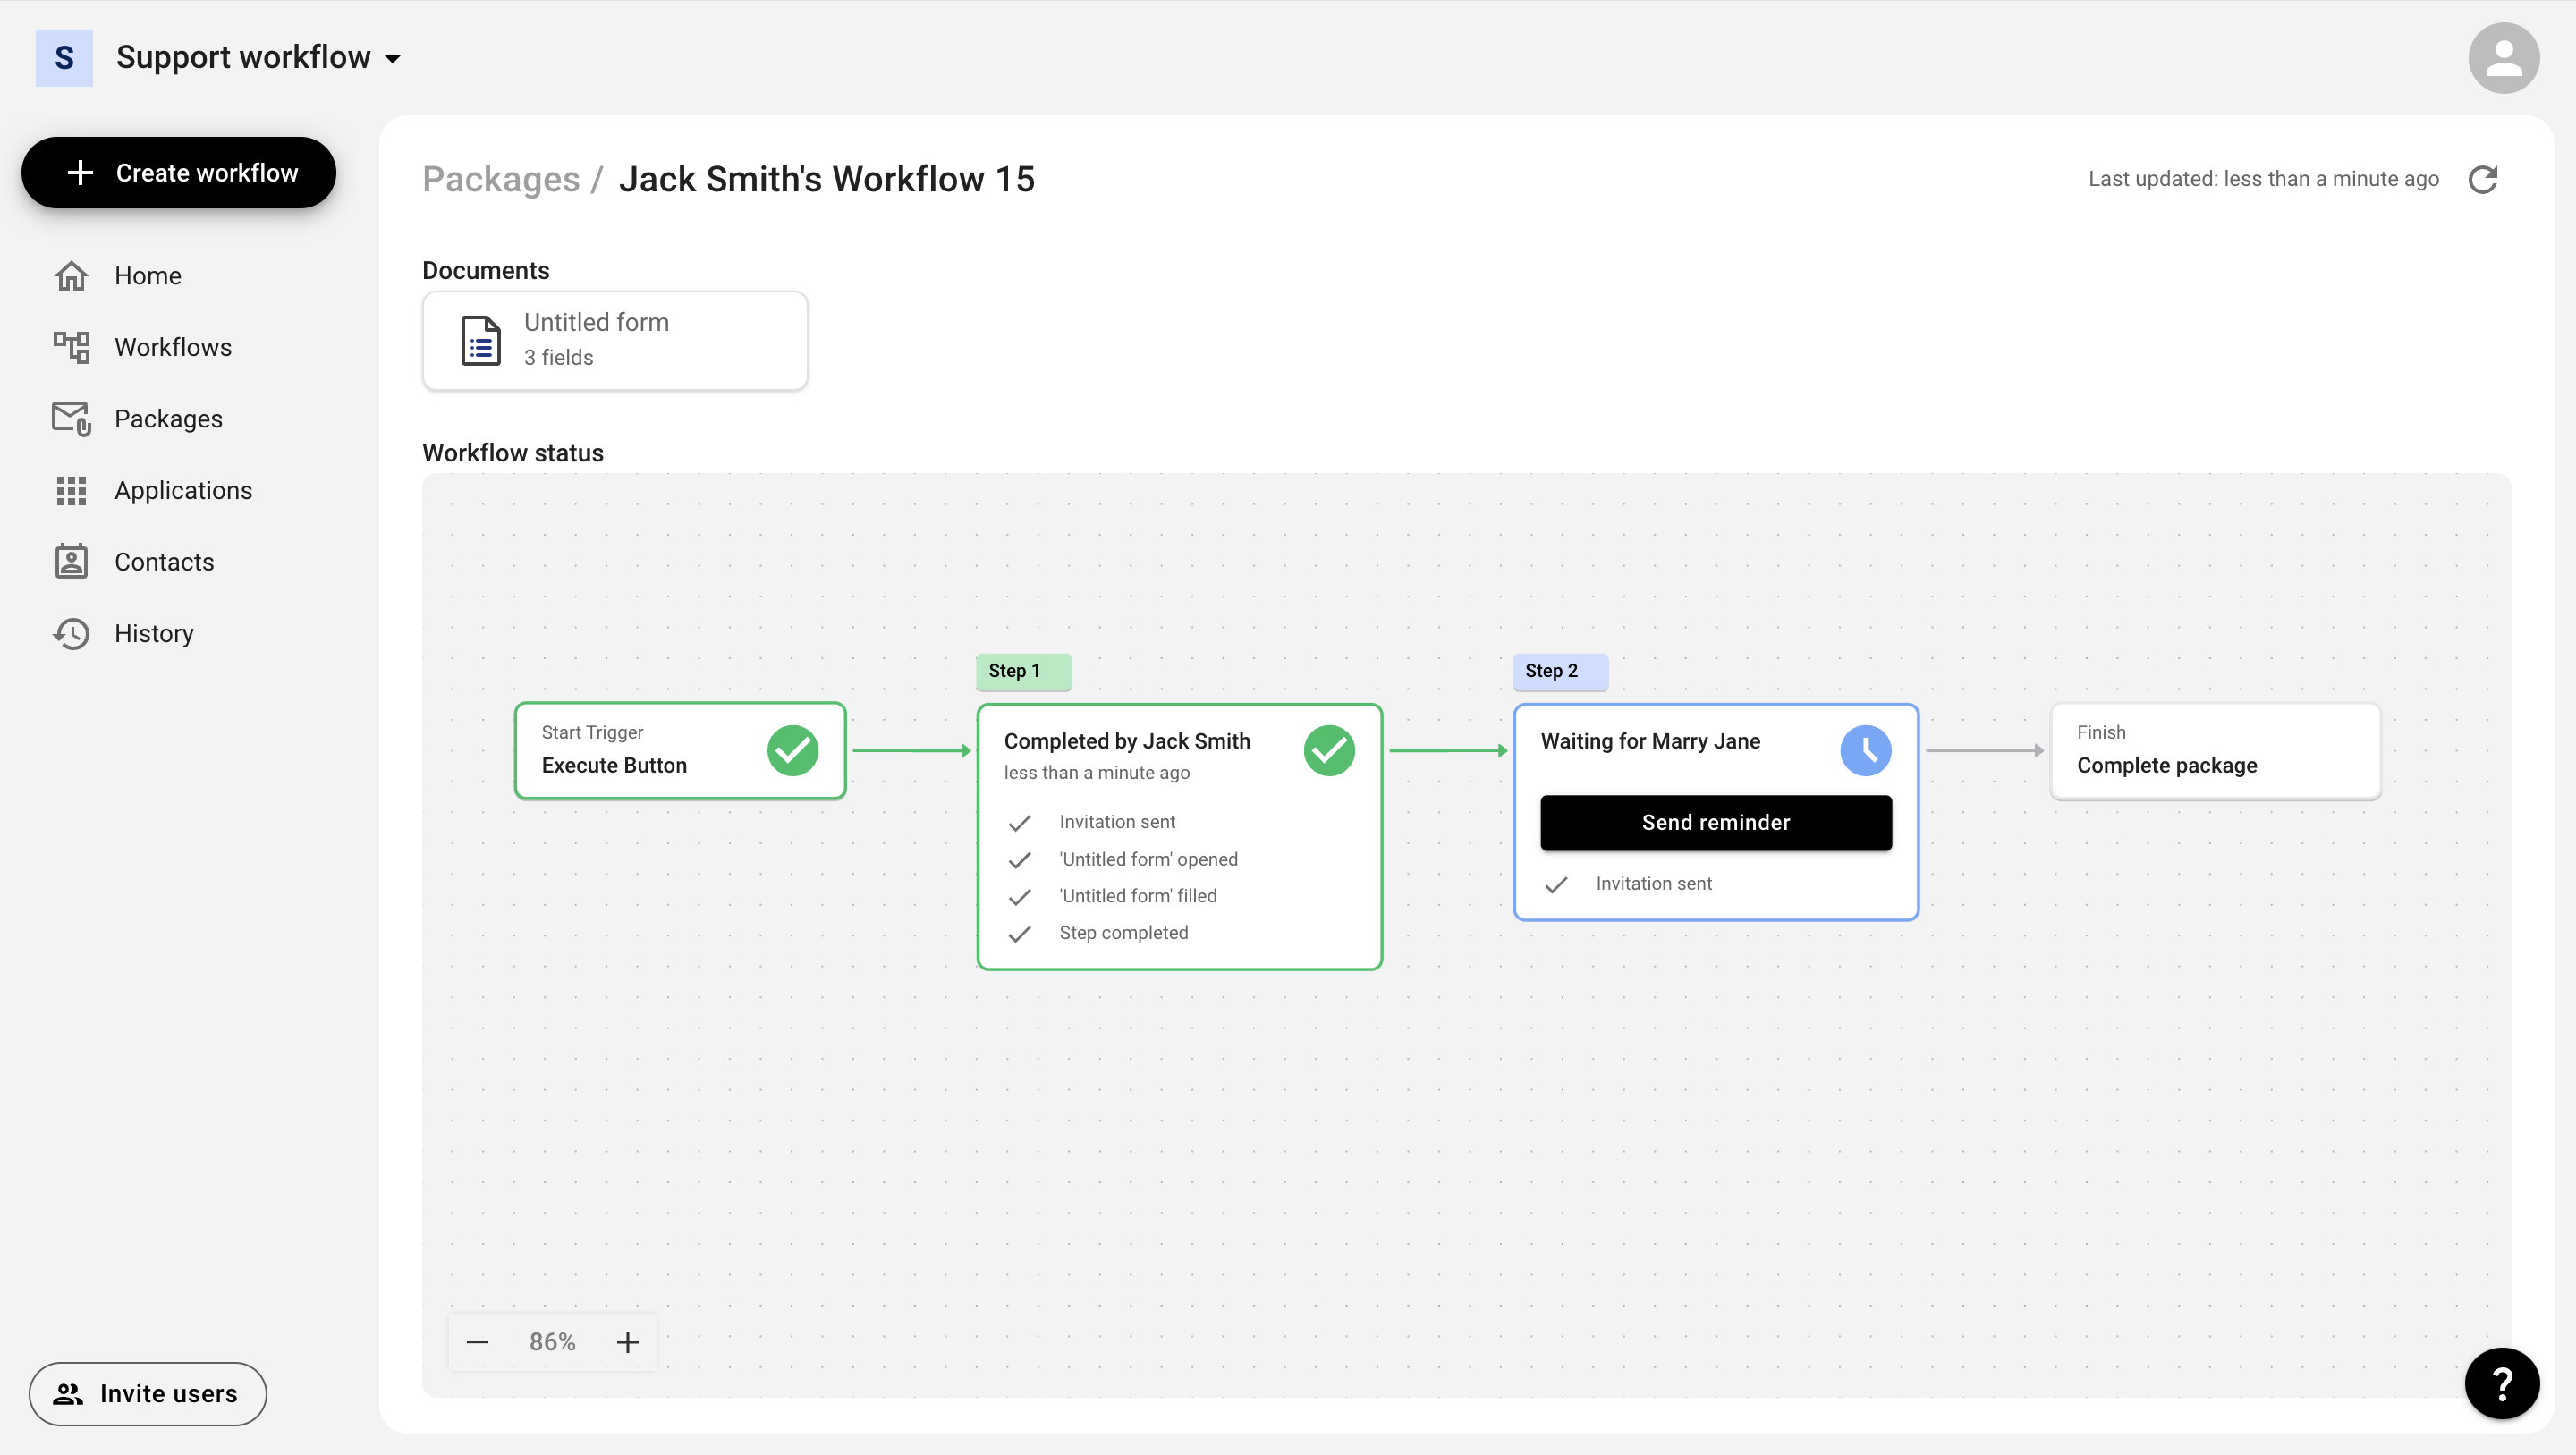Click the Step 2 label tag

click(x=1560, y=671)
